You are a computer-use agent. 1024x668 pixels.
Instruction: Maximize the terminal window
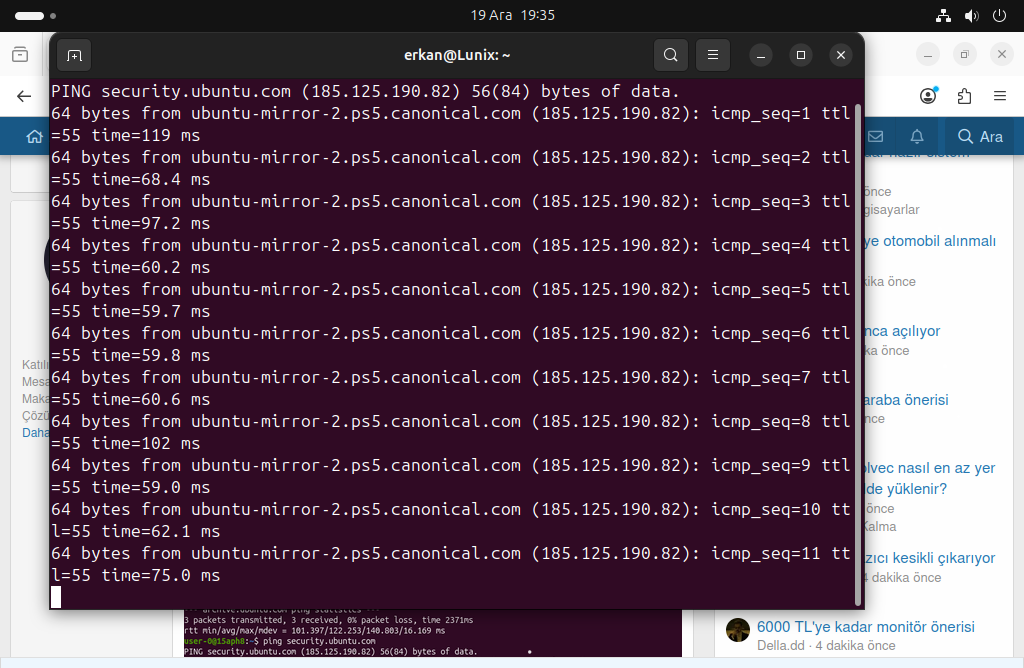click(801, 56)
